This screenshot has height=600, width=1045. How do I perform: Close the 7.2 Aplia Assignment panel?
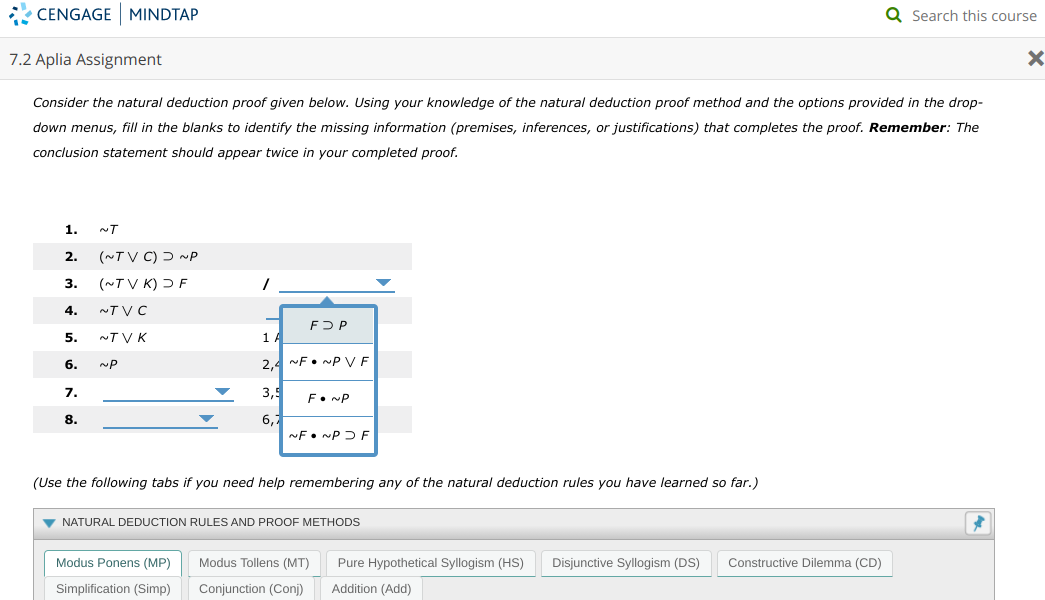point(1034,59)
